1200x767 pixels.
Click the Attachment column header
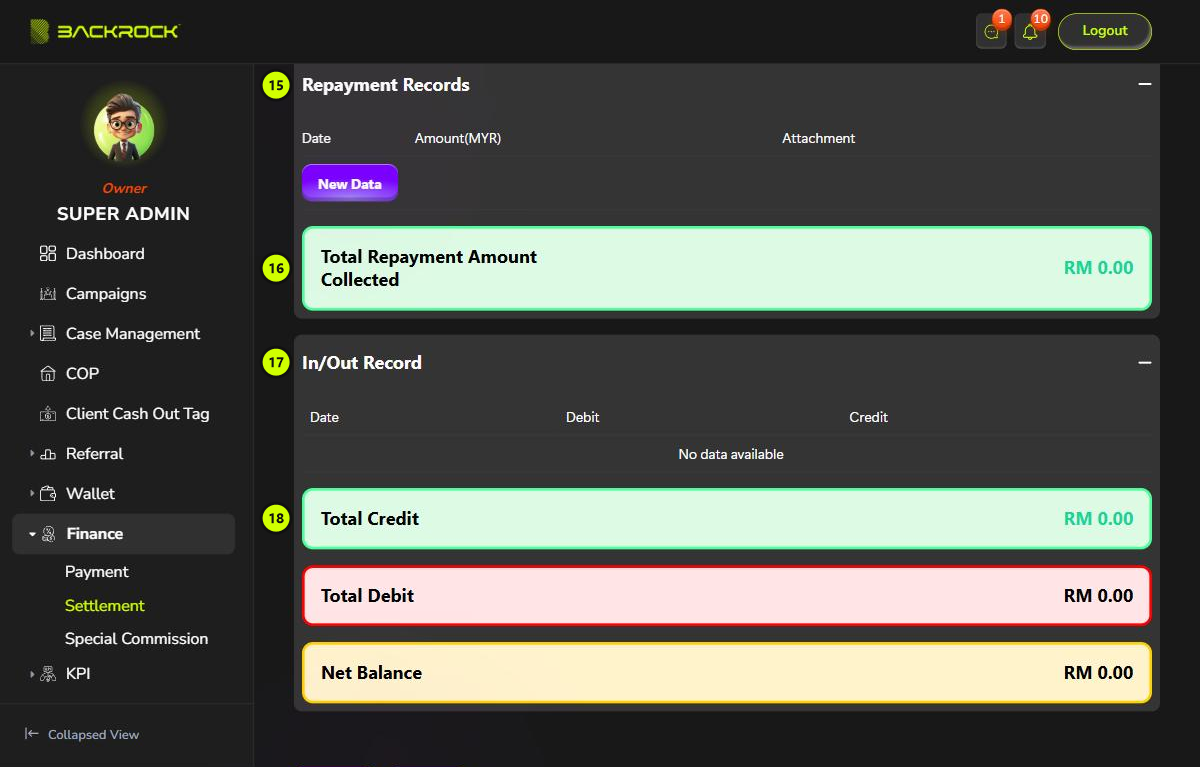pyautogui.click(x=819, y=138)
